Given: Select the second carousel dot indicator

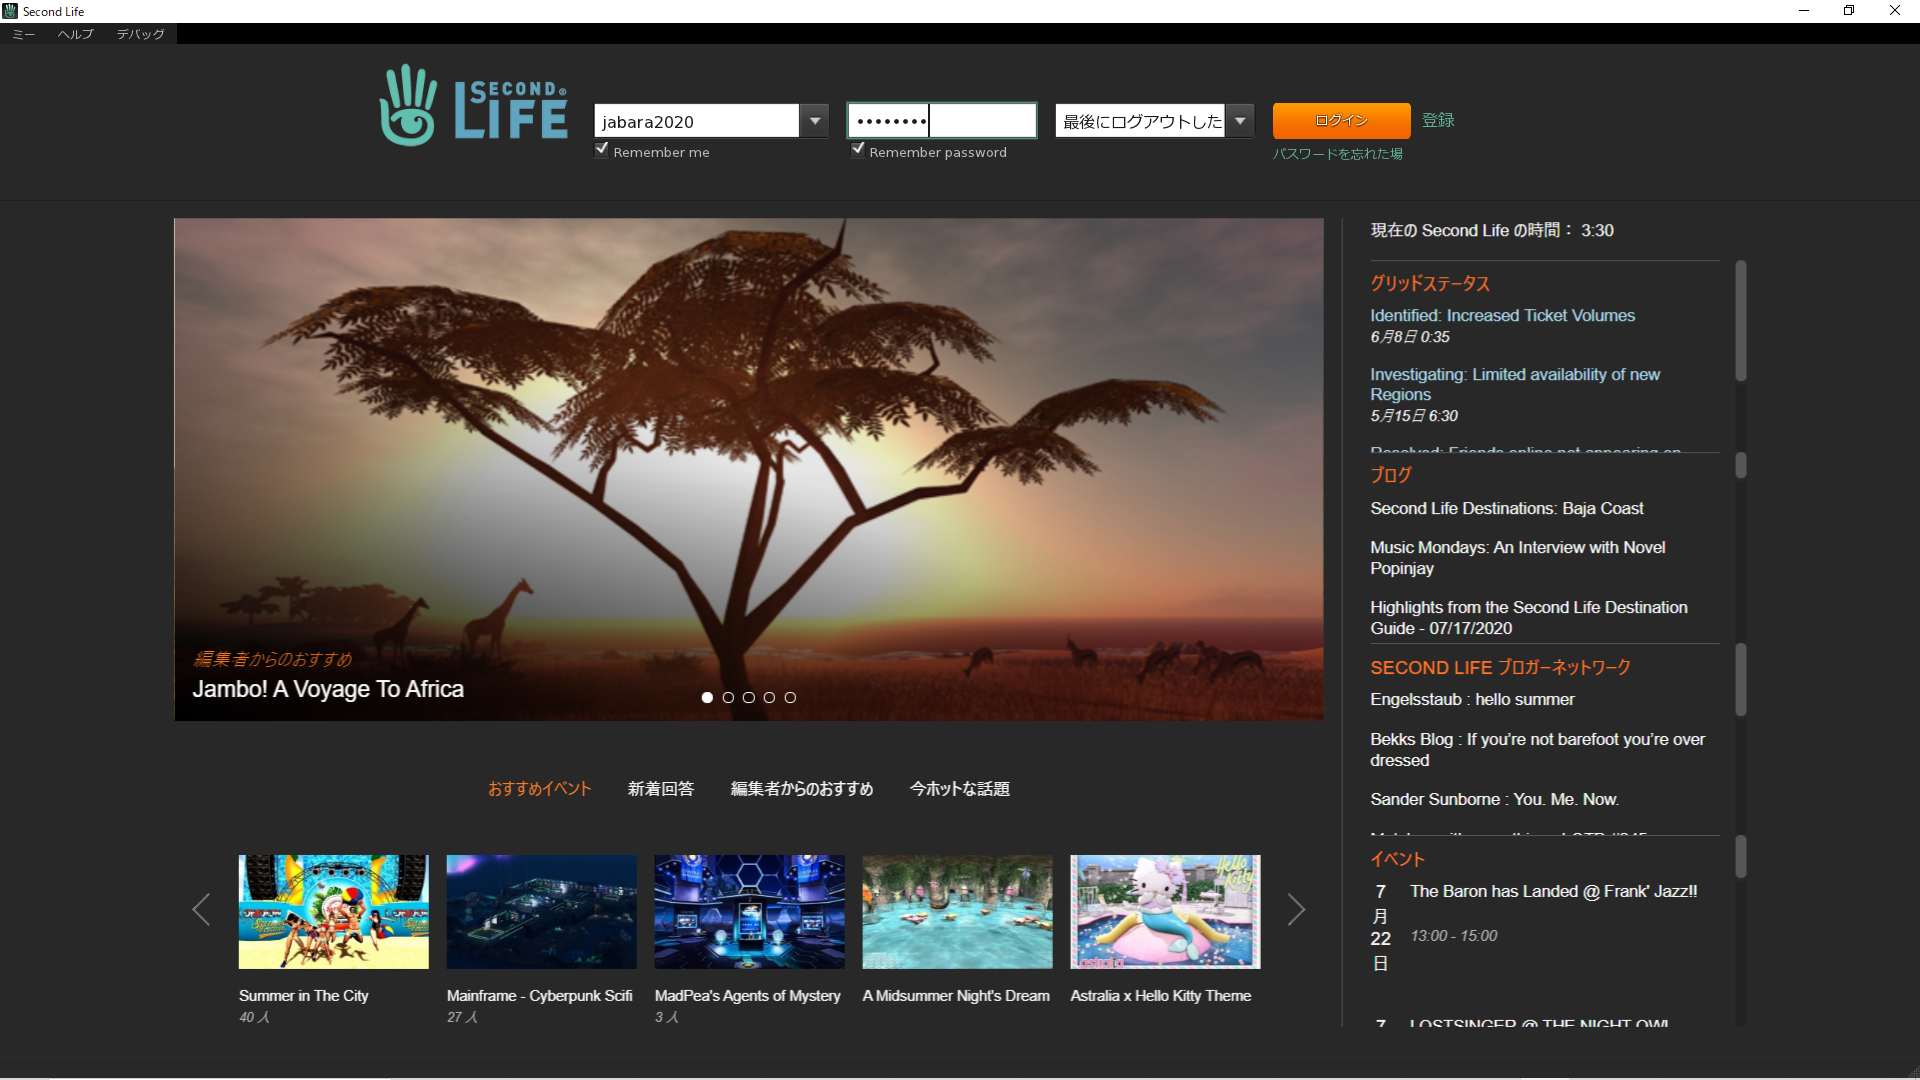Looking at the screenshot, I should (x=728, y=698).
